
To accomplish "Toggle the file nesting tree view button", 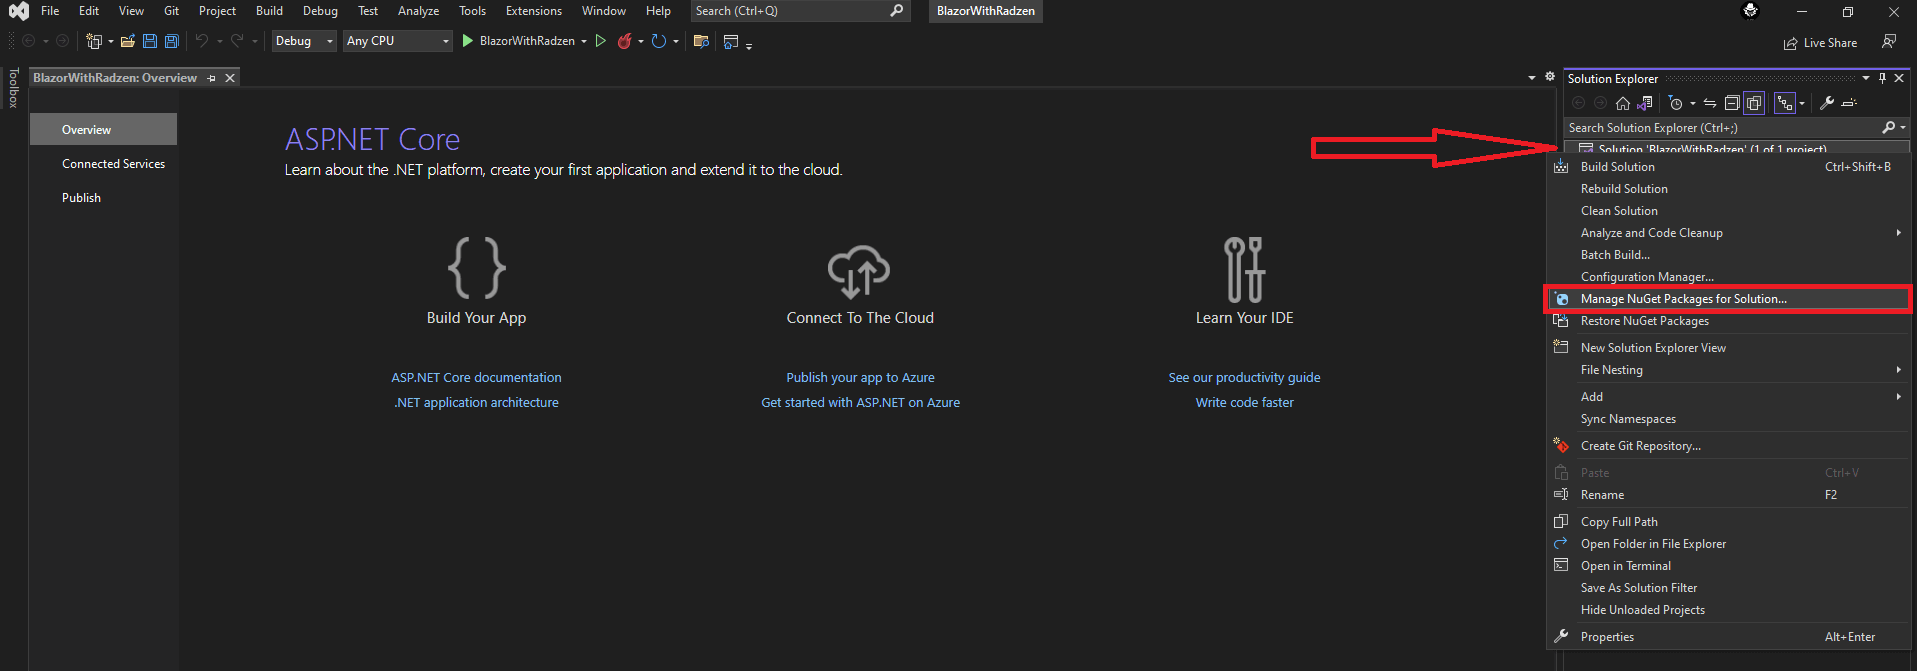I will pos(1785,103).
